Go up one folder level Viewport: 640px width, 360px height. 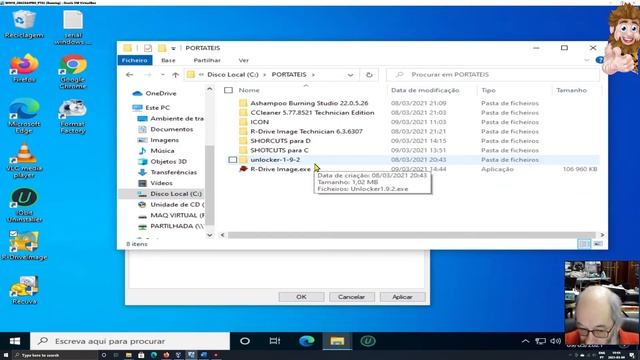176,75
